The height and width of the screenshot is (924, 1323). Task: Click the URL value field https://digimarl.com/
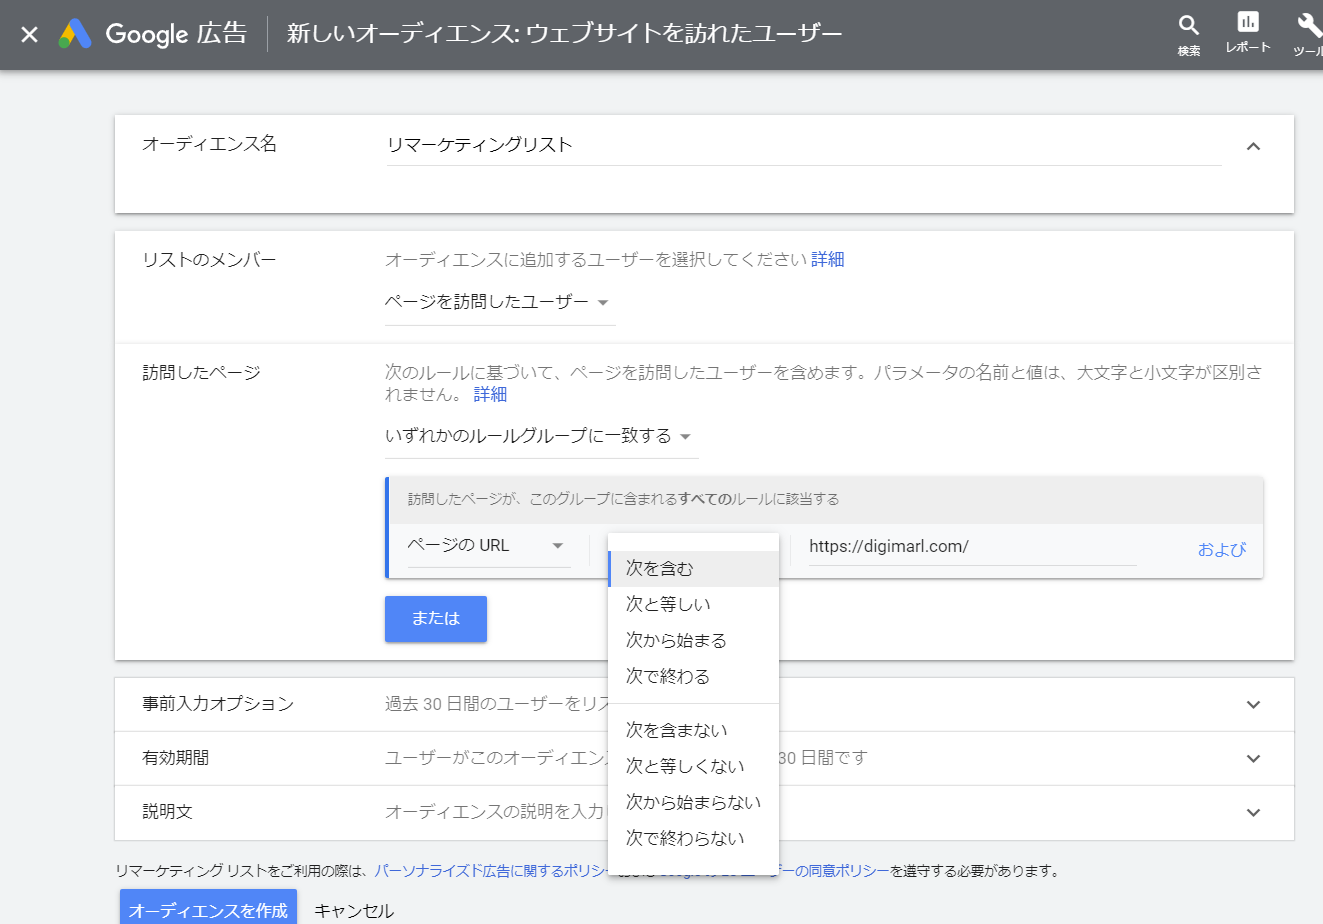972,547
